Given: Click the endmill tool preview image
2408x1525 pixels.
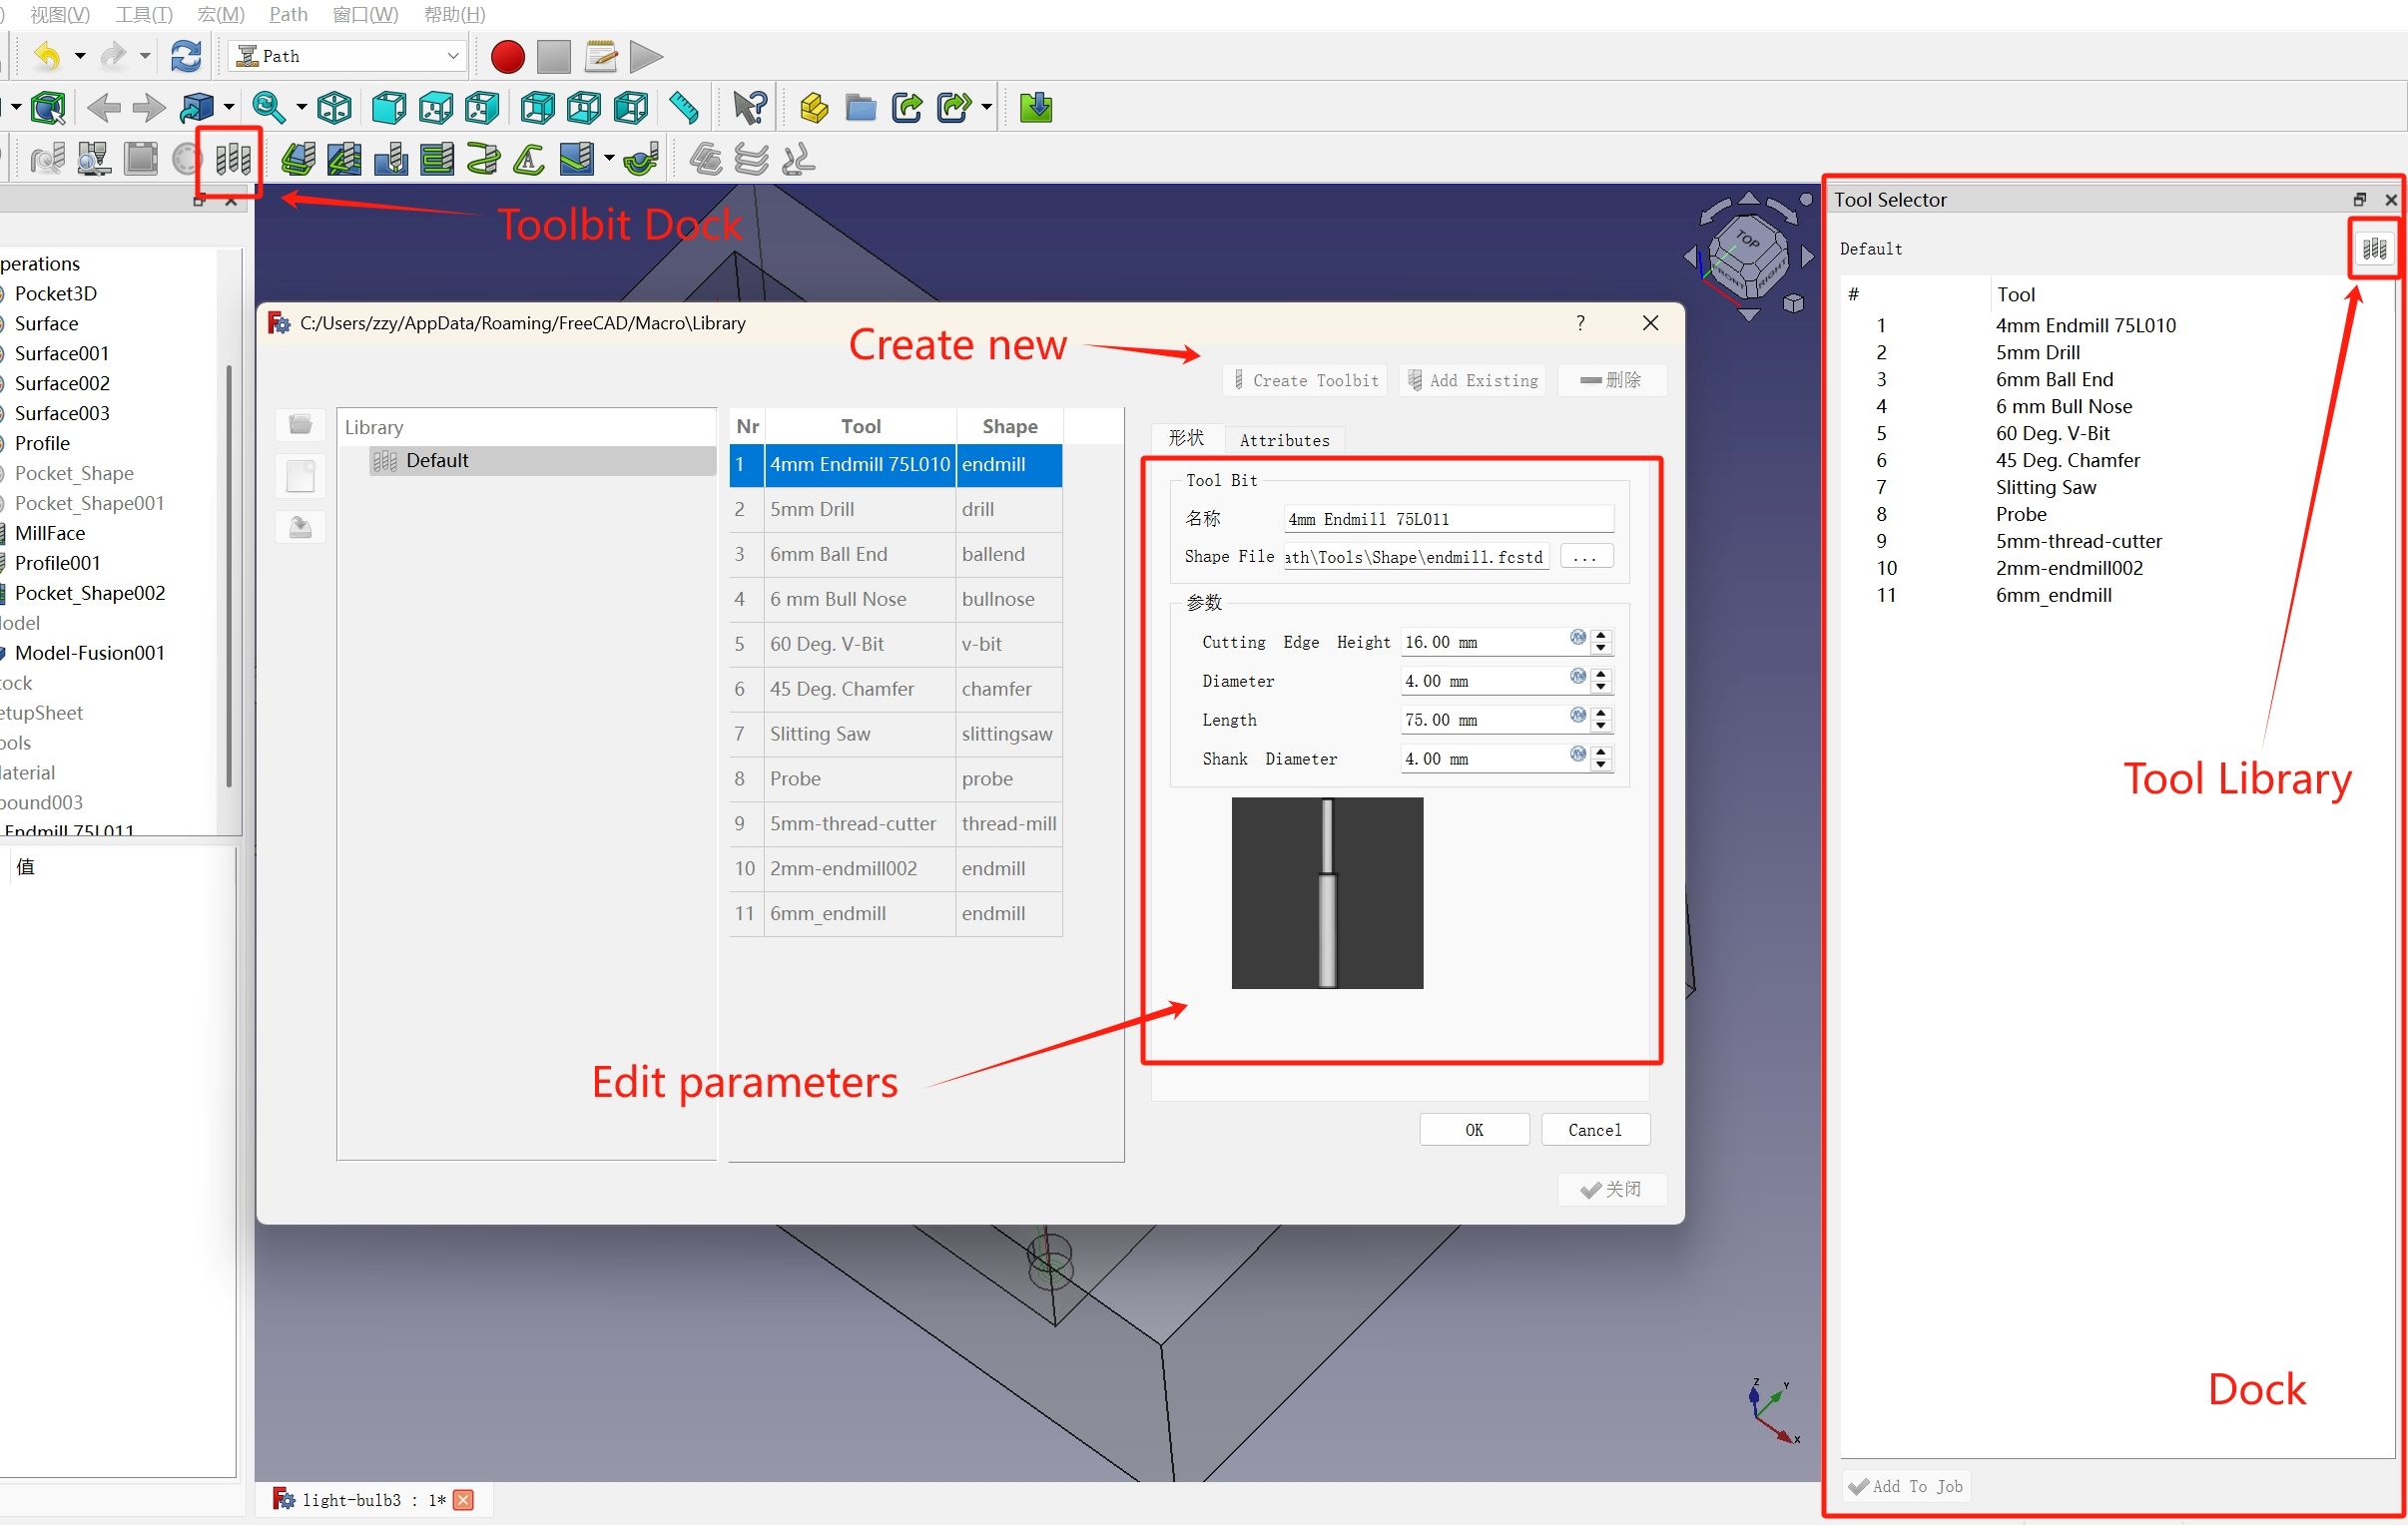Looking at the screenshot, I should pos(1327,893).
